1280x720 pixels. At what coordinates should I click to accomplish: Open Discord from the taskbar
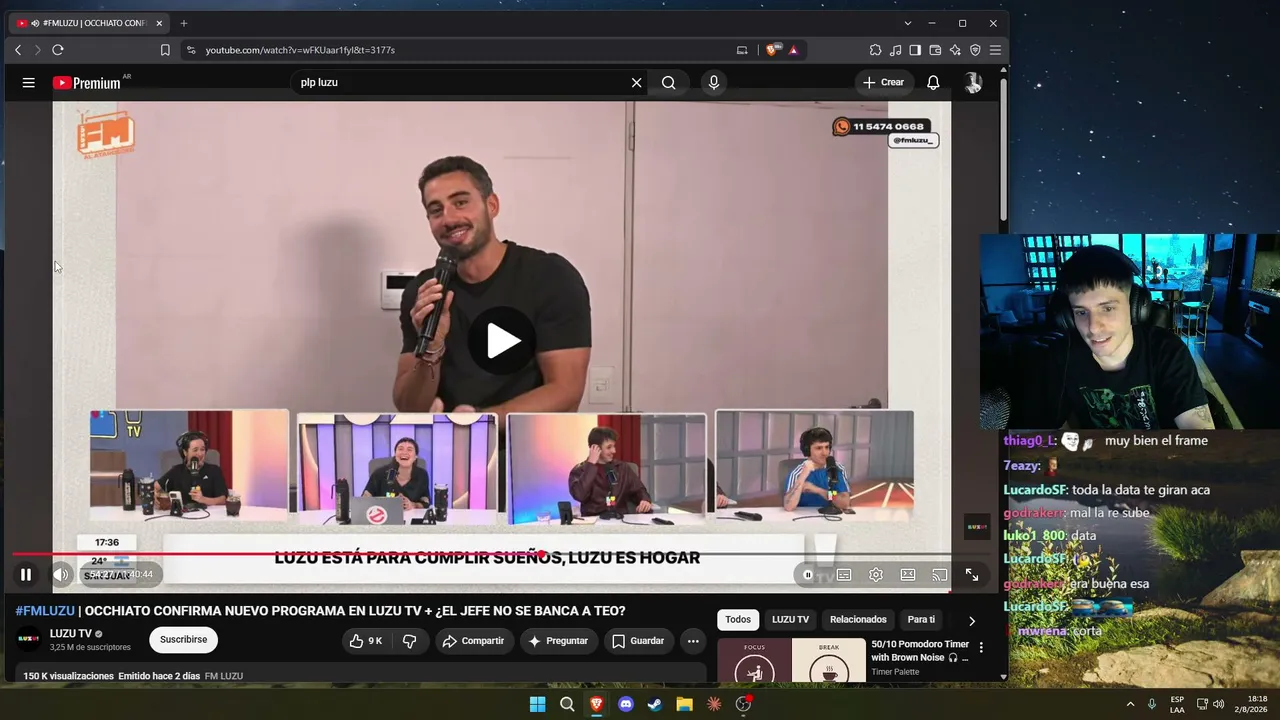tap(626, 704)
